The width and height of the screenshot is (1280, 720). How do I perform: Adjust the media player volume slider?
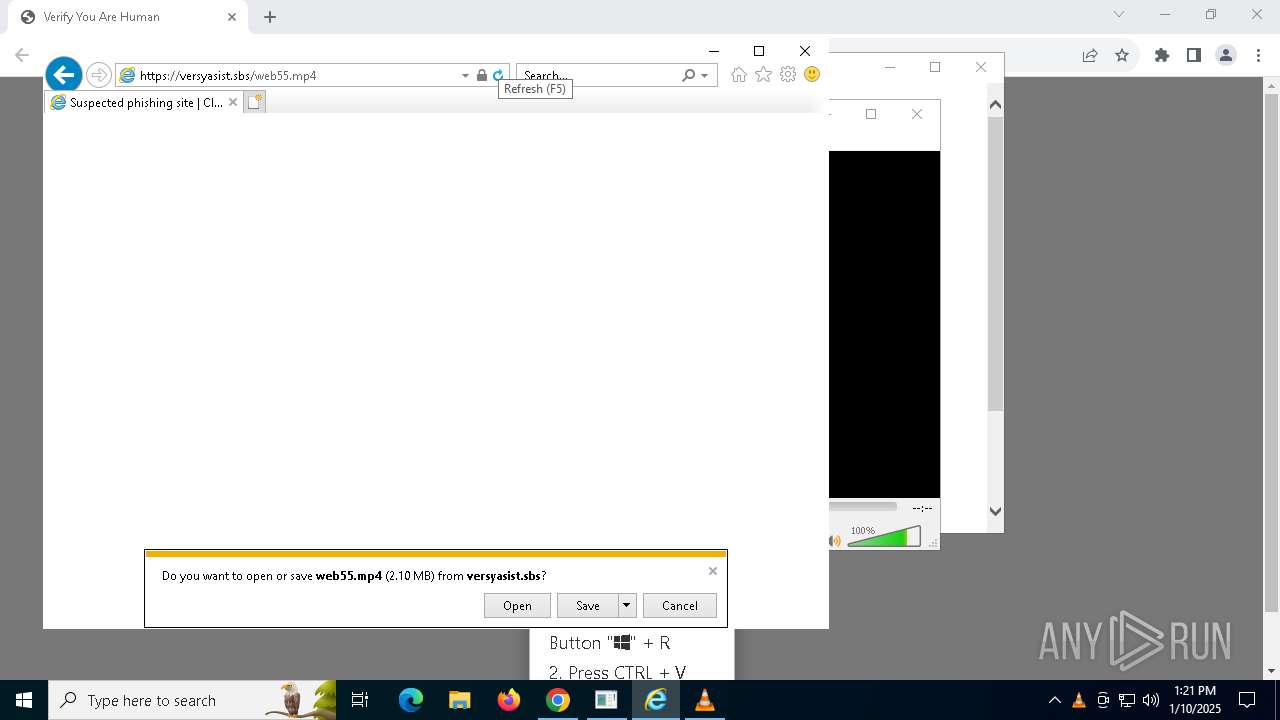[x=884, y=538]
